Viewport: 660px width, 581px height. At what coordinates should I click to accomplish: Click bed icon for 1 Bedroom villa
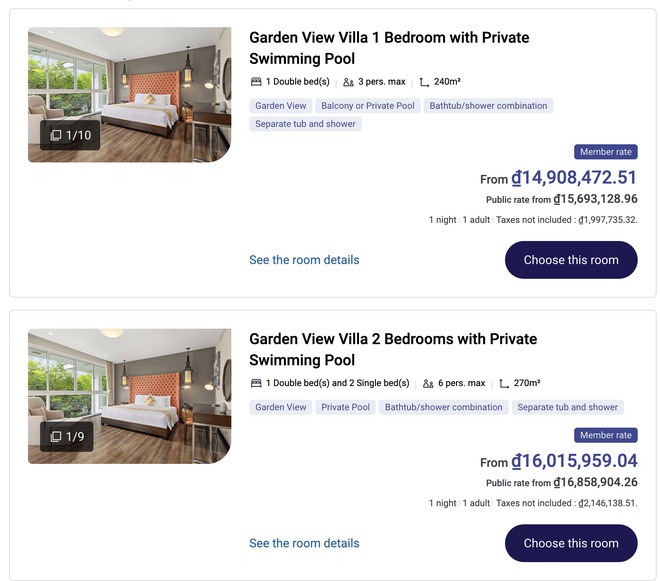256,82
